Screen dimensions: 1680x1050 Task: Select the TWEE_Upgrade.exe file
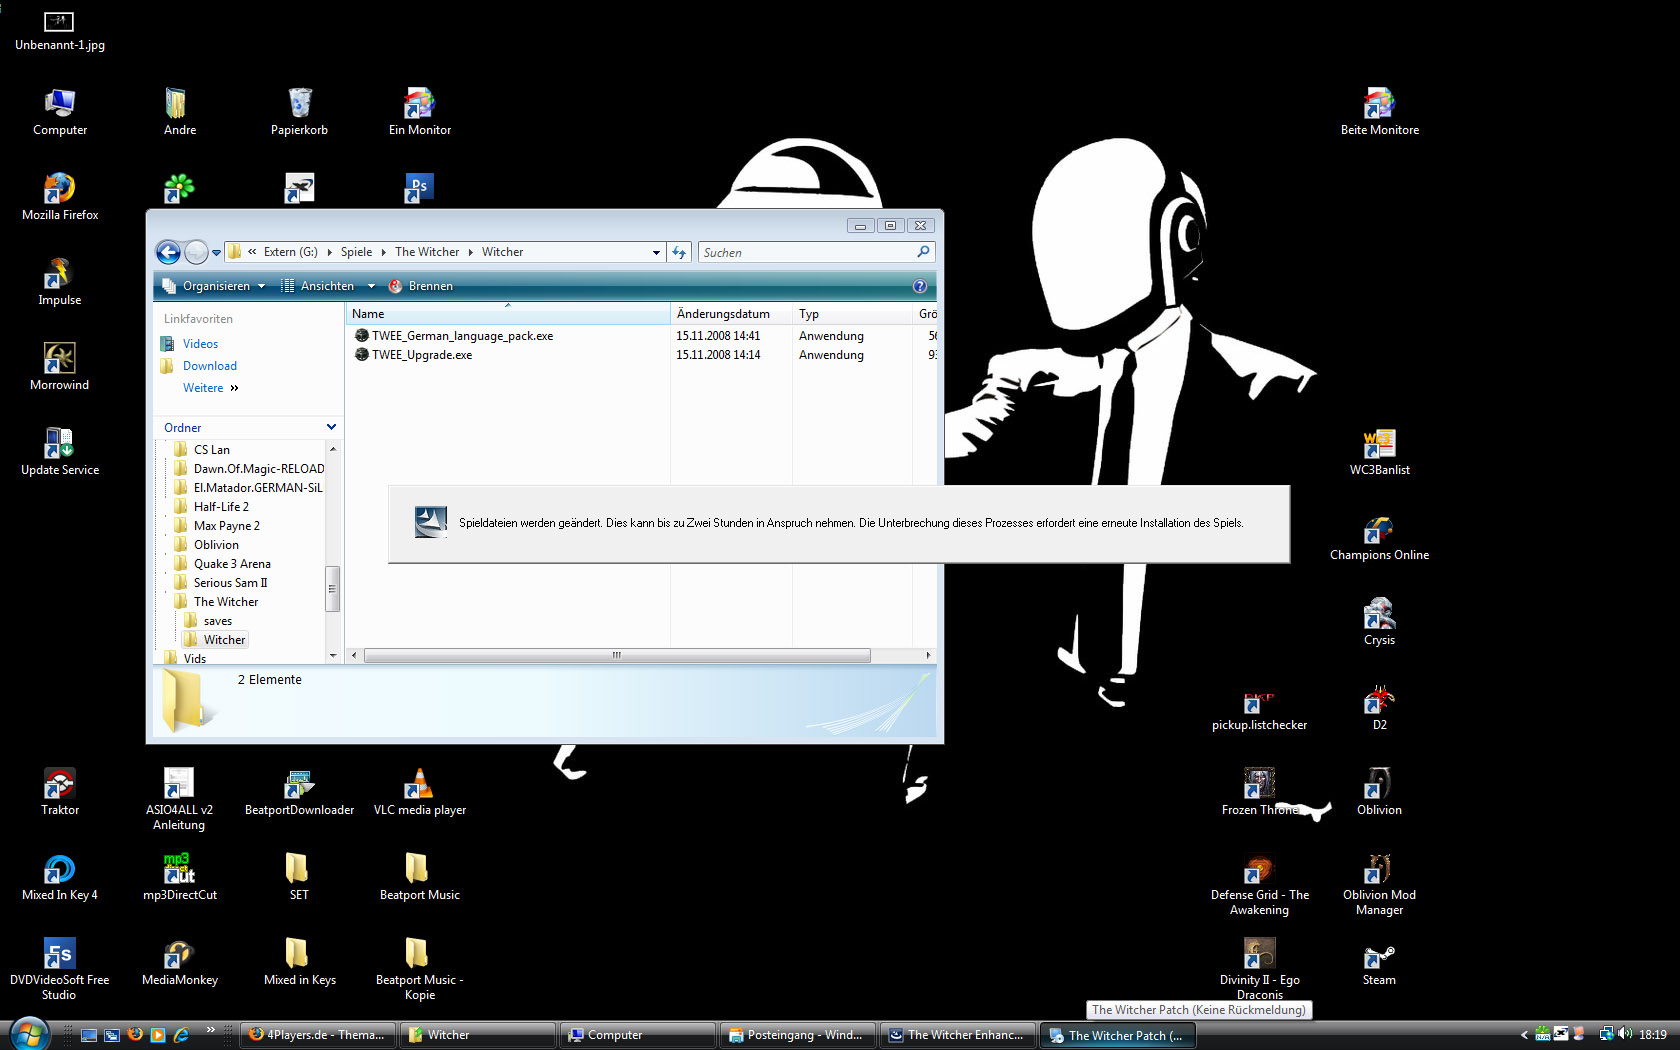pyautogui.click(x=422, y=355)
